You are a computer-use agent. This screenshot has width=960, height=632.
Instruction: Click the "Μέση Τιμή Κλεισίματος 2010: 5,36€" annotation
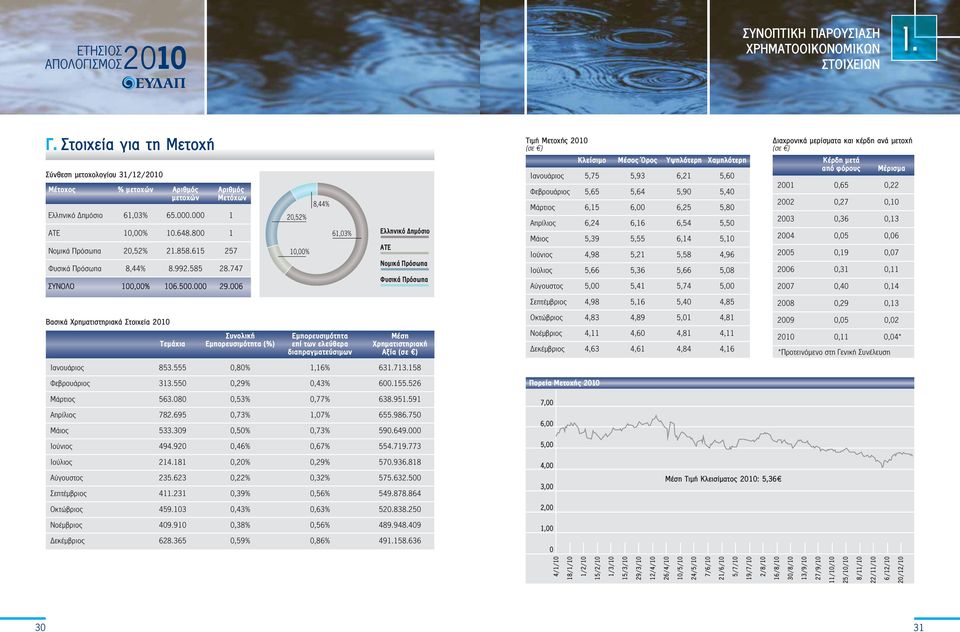point(723,480)
